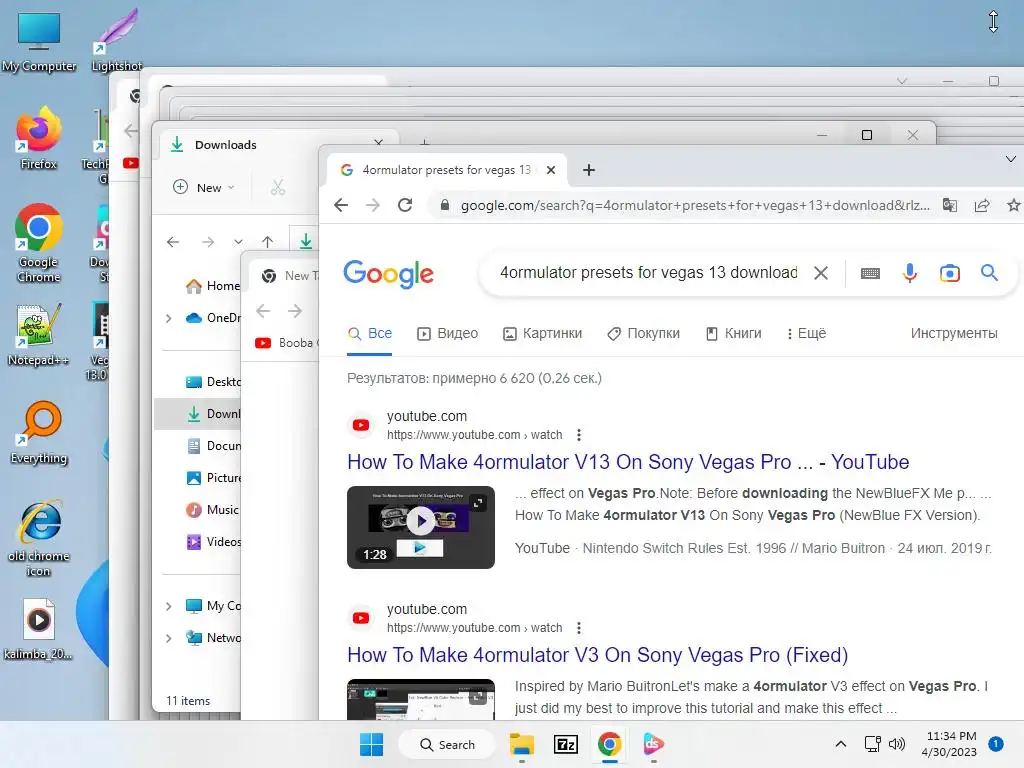The width and height of the screenshot is (1024, 768).
Task: Expand Network node in Explorer sidebar
Action: click(168, 638)
